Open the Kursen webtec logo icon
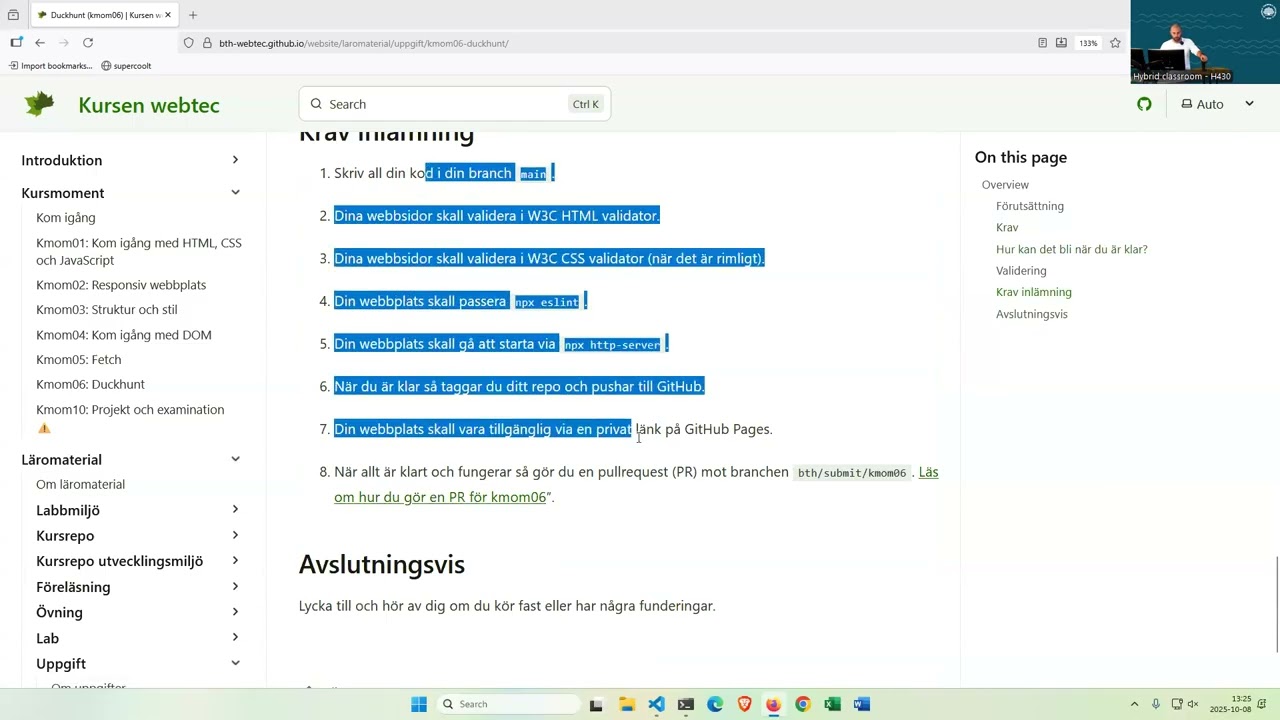Viewport: 1280px width, 720px height. click(x=39, y=104)
